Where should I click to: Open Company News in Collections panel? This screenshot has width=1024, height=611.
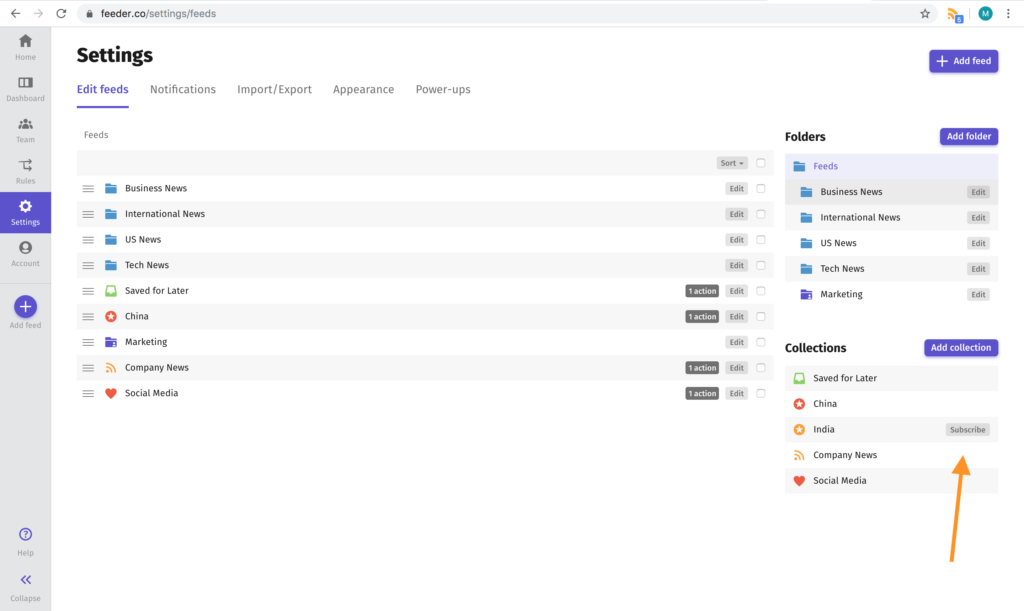coord(891,455)
